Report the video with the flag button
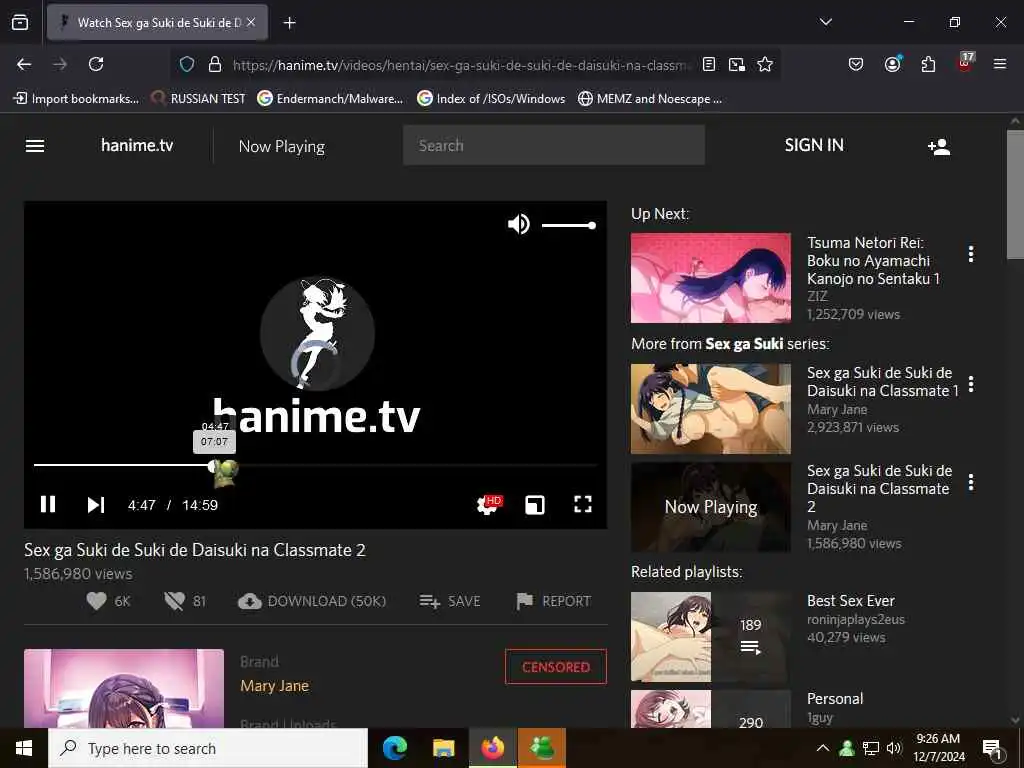The image size is (1024, 768). pos(553,601)
